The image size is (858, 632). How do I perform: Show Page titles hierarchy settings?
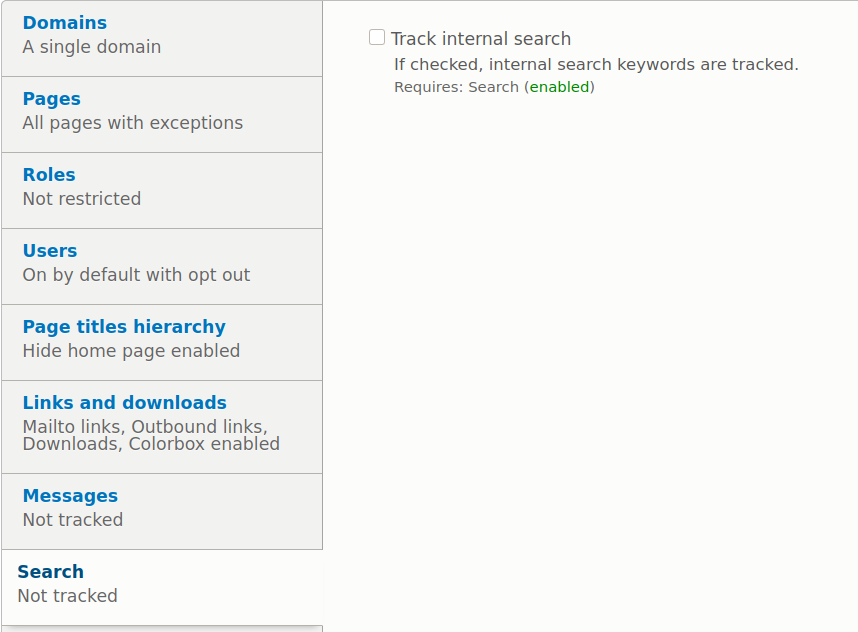124,327
